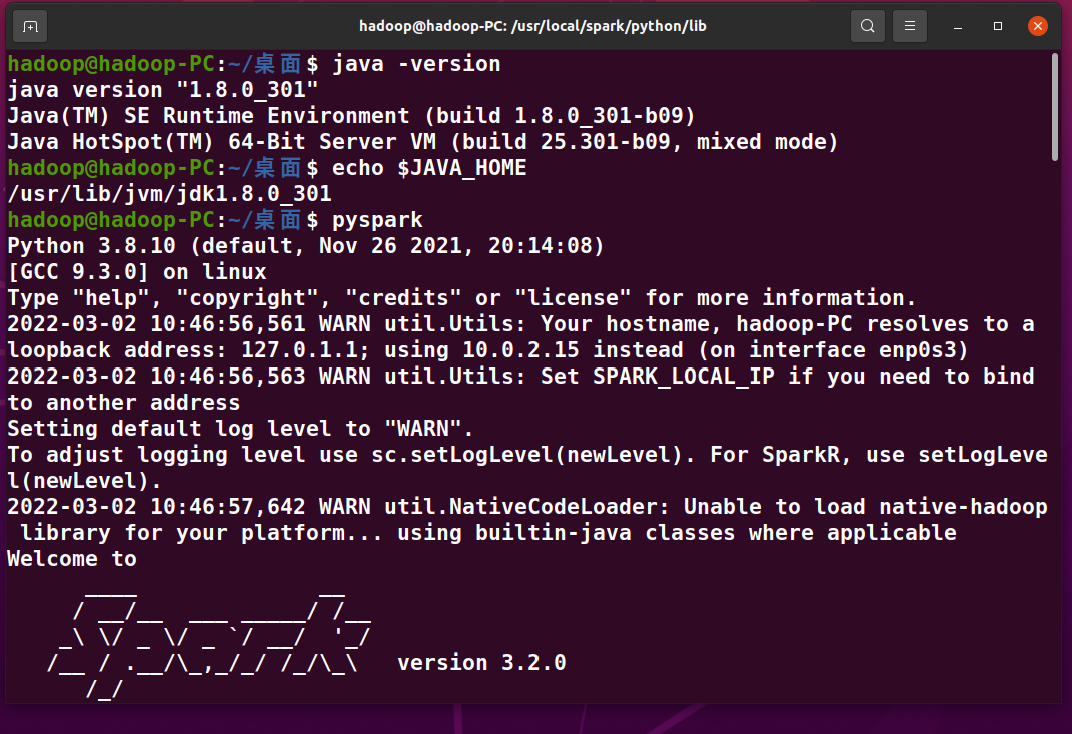Image resolution: width=1072 pixels, height=734 pixels.
Task: Click the path '/usr/lib/jvm/jdk1.8.0_301'
Action: point(170,194)
